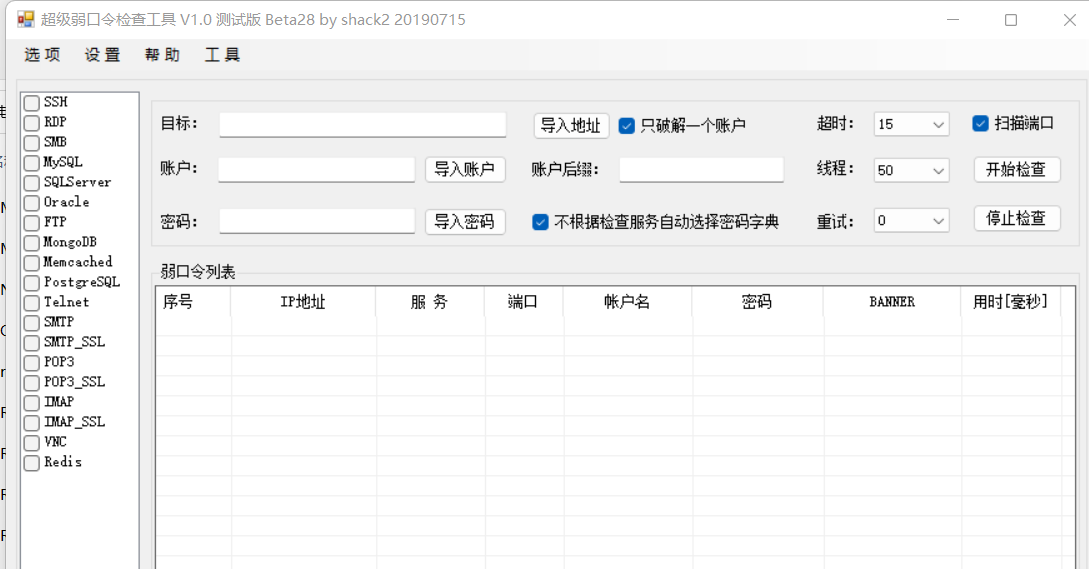Toggle 不根据检查服务自动选择密码字典 checkbox
The width and height of the screenshot is (1089, 569).
[540, 222]
